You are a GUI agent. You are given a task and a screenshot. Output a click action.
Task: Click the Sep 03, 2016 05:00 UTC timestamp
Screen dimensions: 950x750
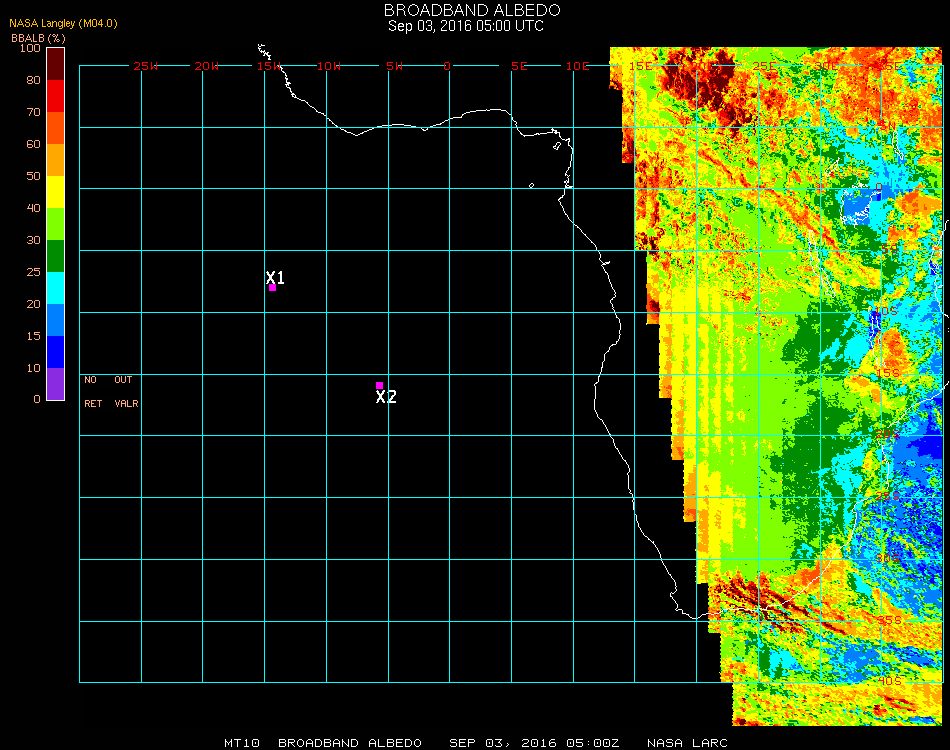coord(466,26)
